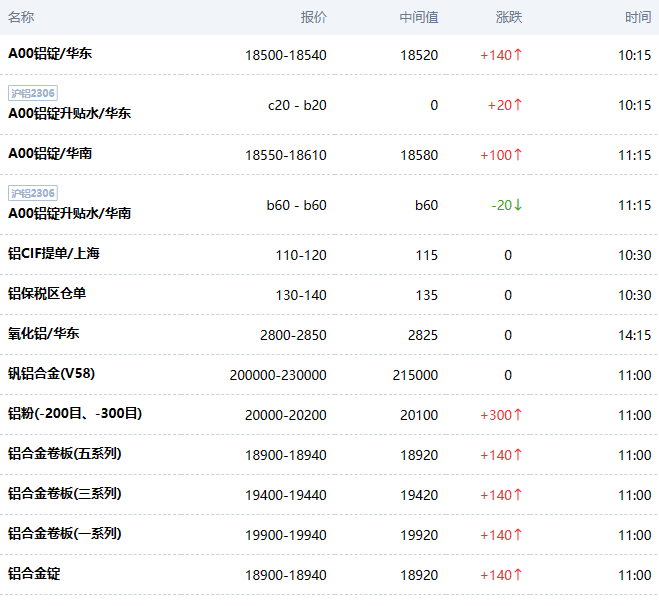Click the 报价 column header
Screen dimensions: 659x606
[x=314, y=17]
